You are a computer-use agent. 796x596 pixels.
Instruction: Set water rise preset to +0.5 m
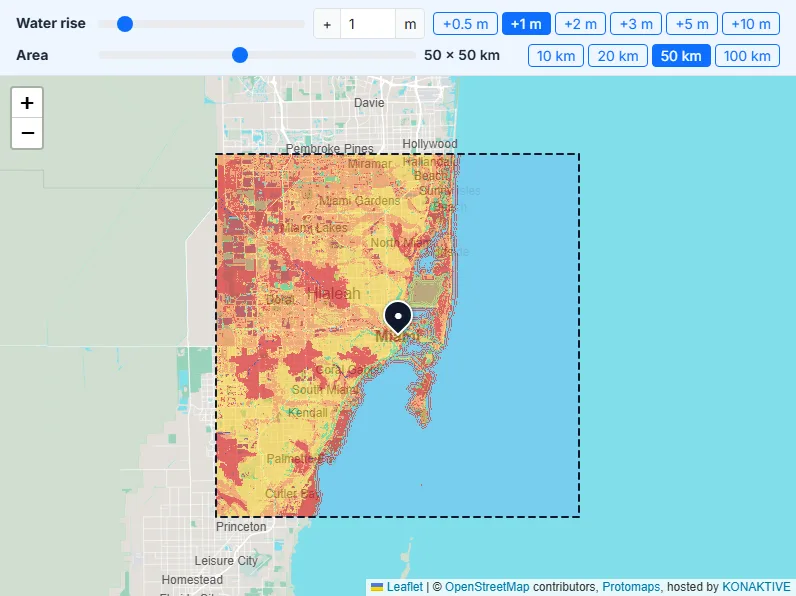point(465,24)
